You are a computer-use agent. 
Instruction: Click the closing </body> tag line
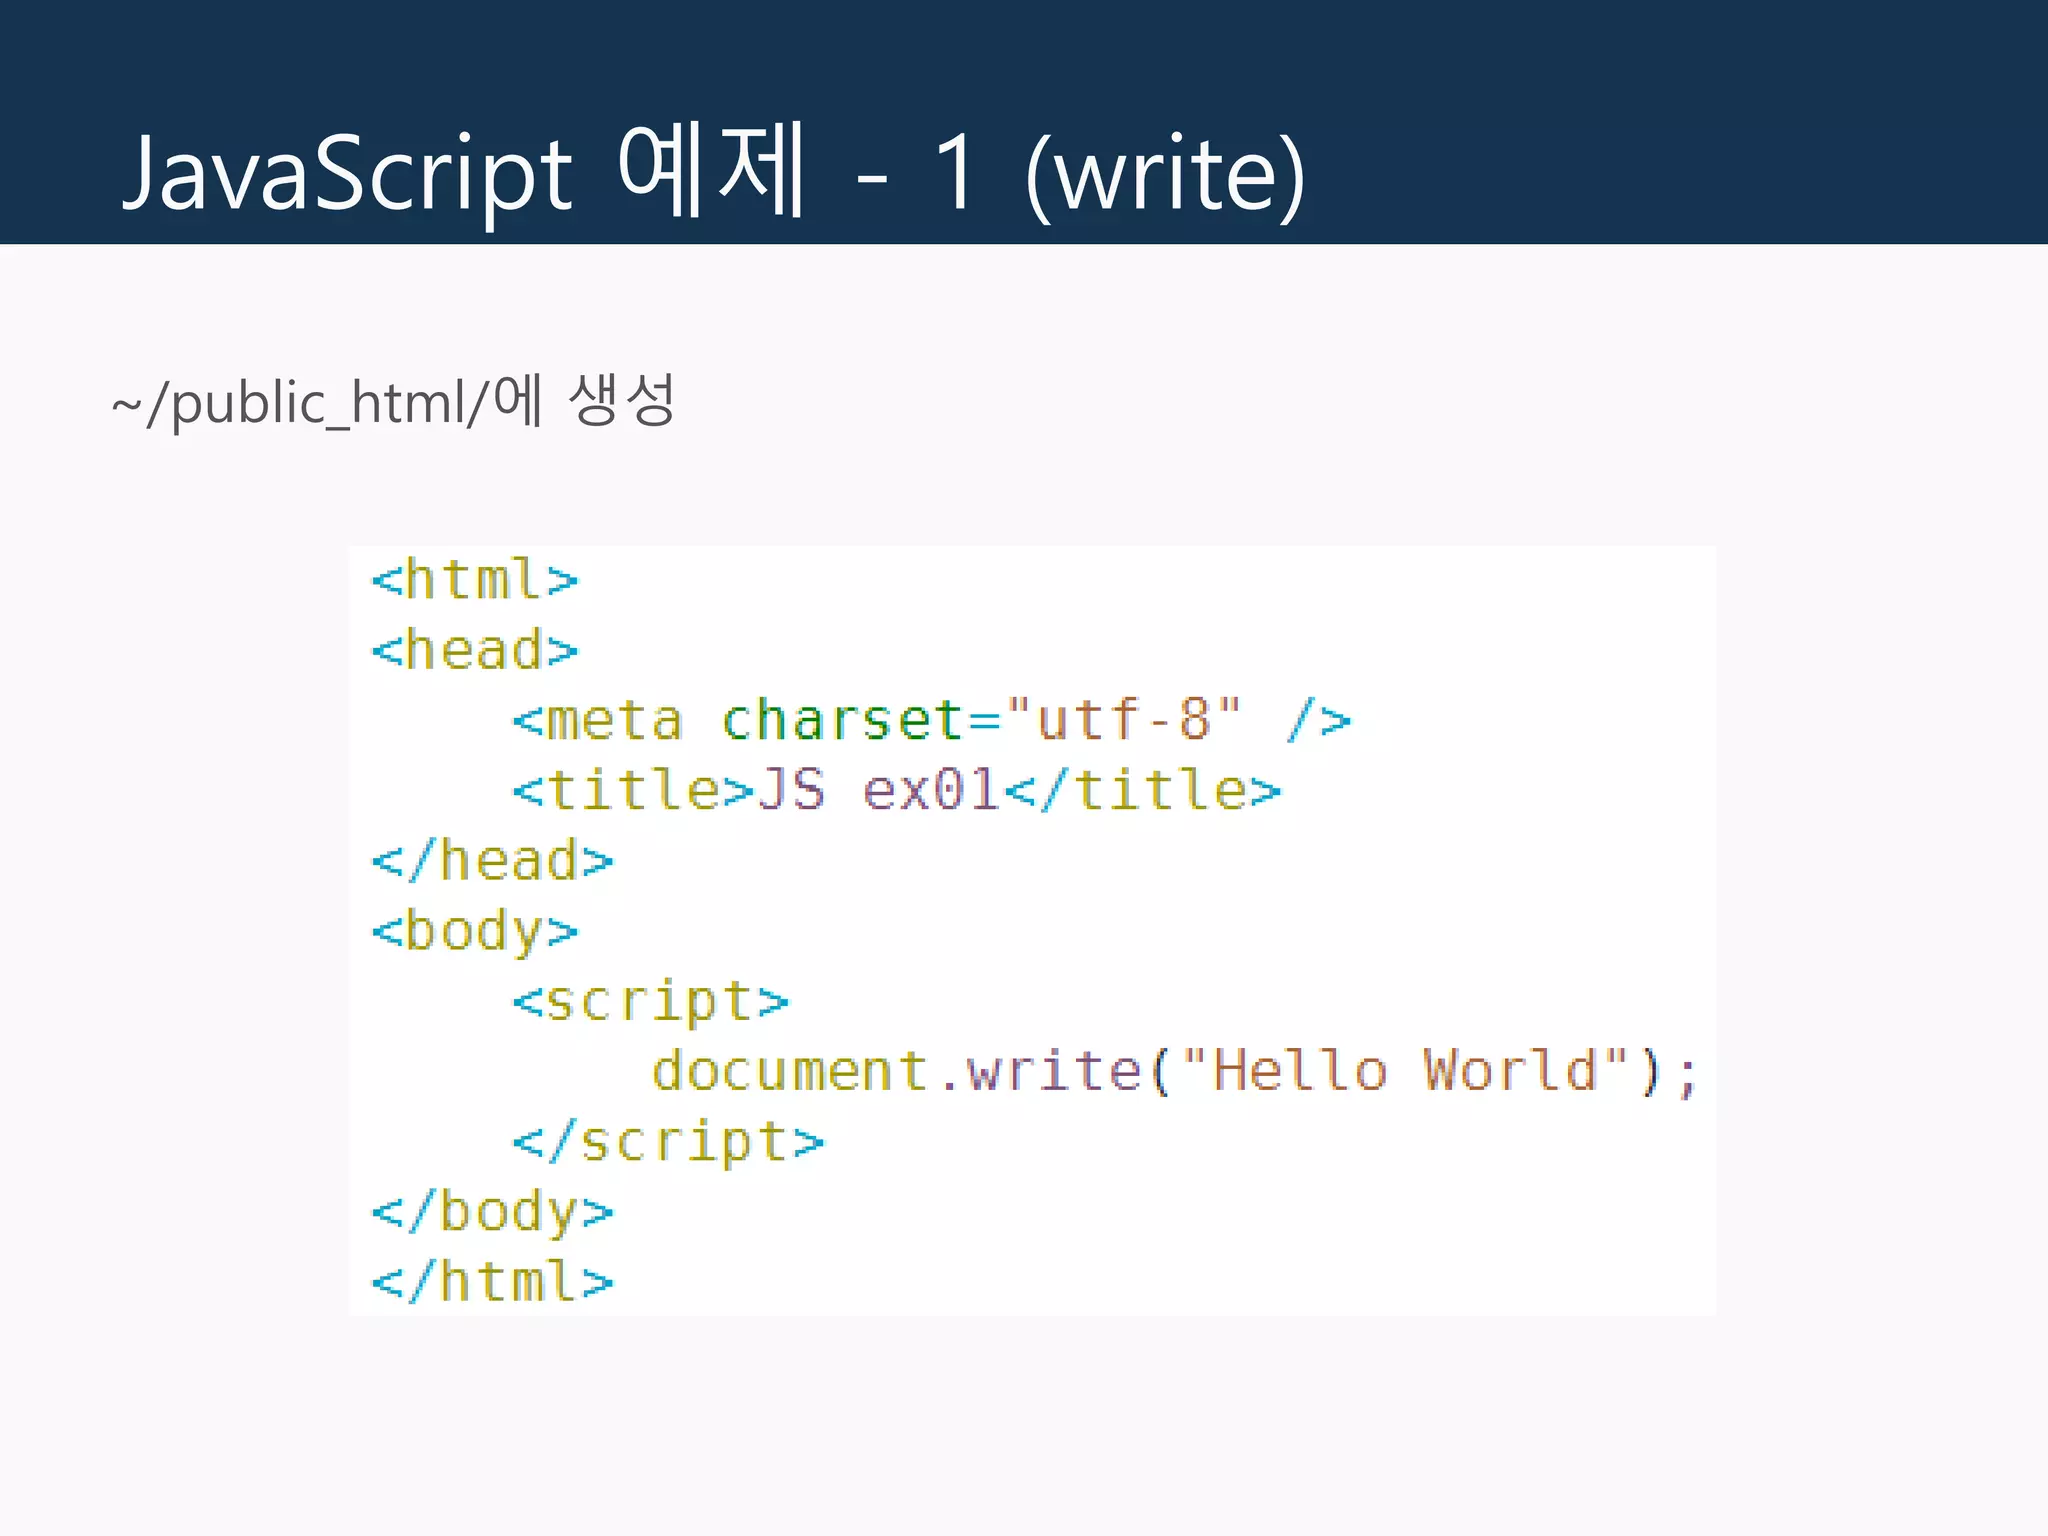492,1213
